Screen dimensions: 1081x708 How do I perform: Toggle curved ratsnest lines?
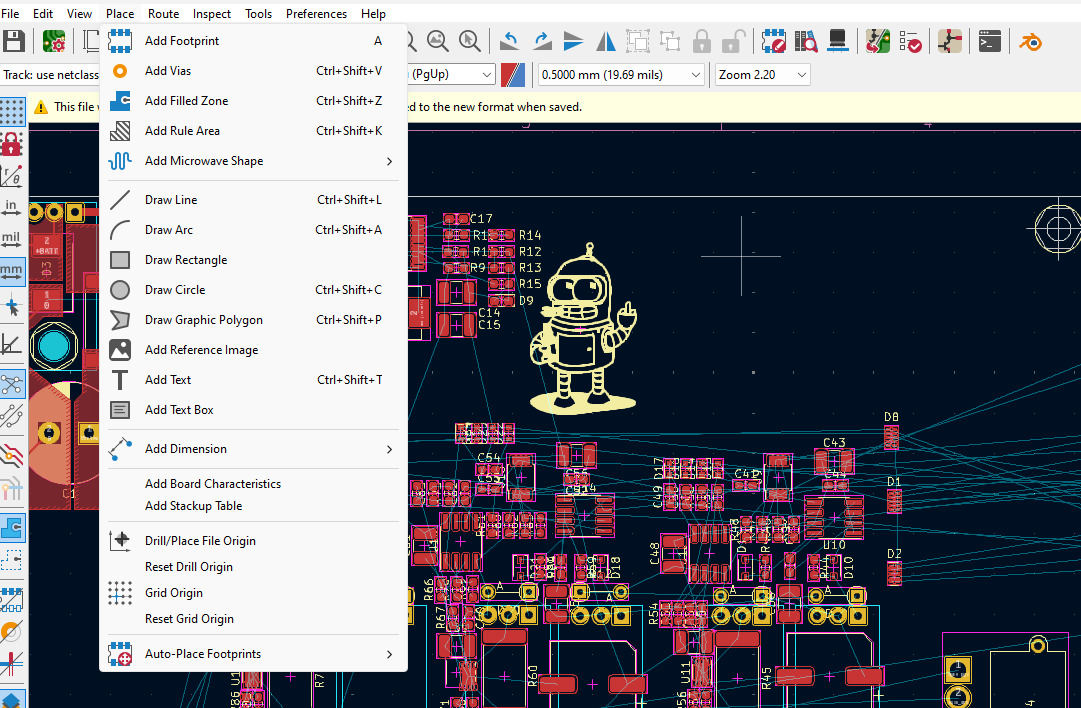(x=12, y=416)
